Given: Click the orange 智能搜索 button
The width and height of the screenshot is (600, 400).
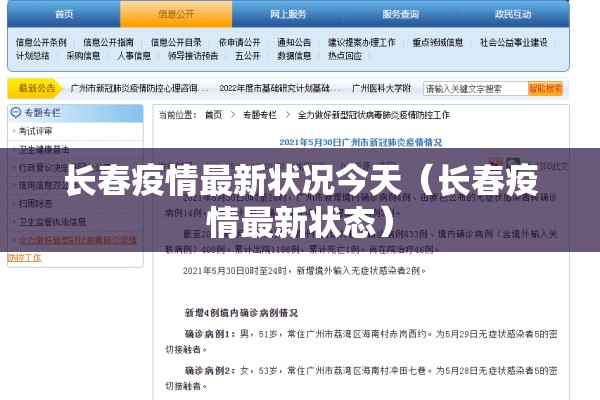Looking at the screenshot, I should click(x=545, y=89).
